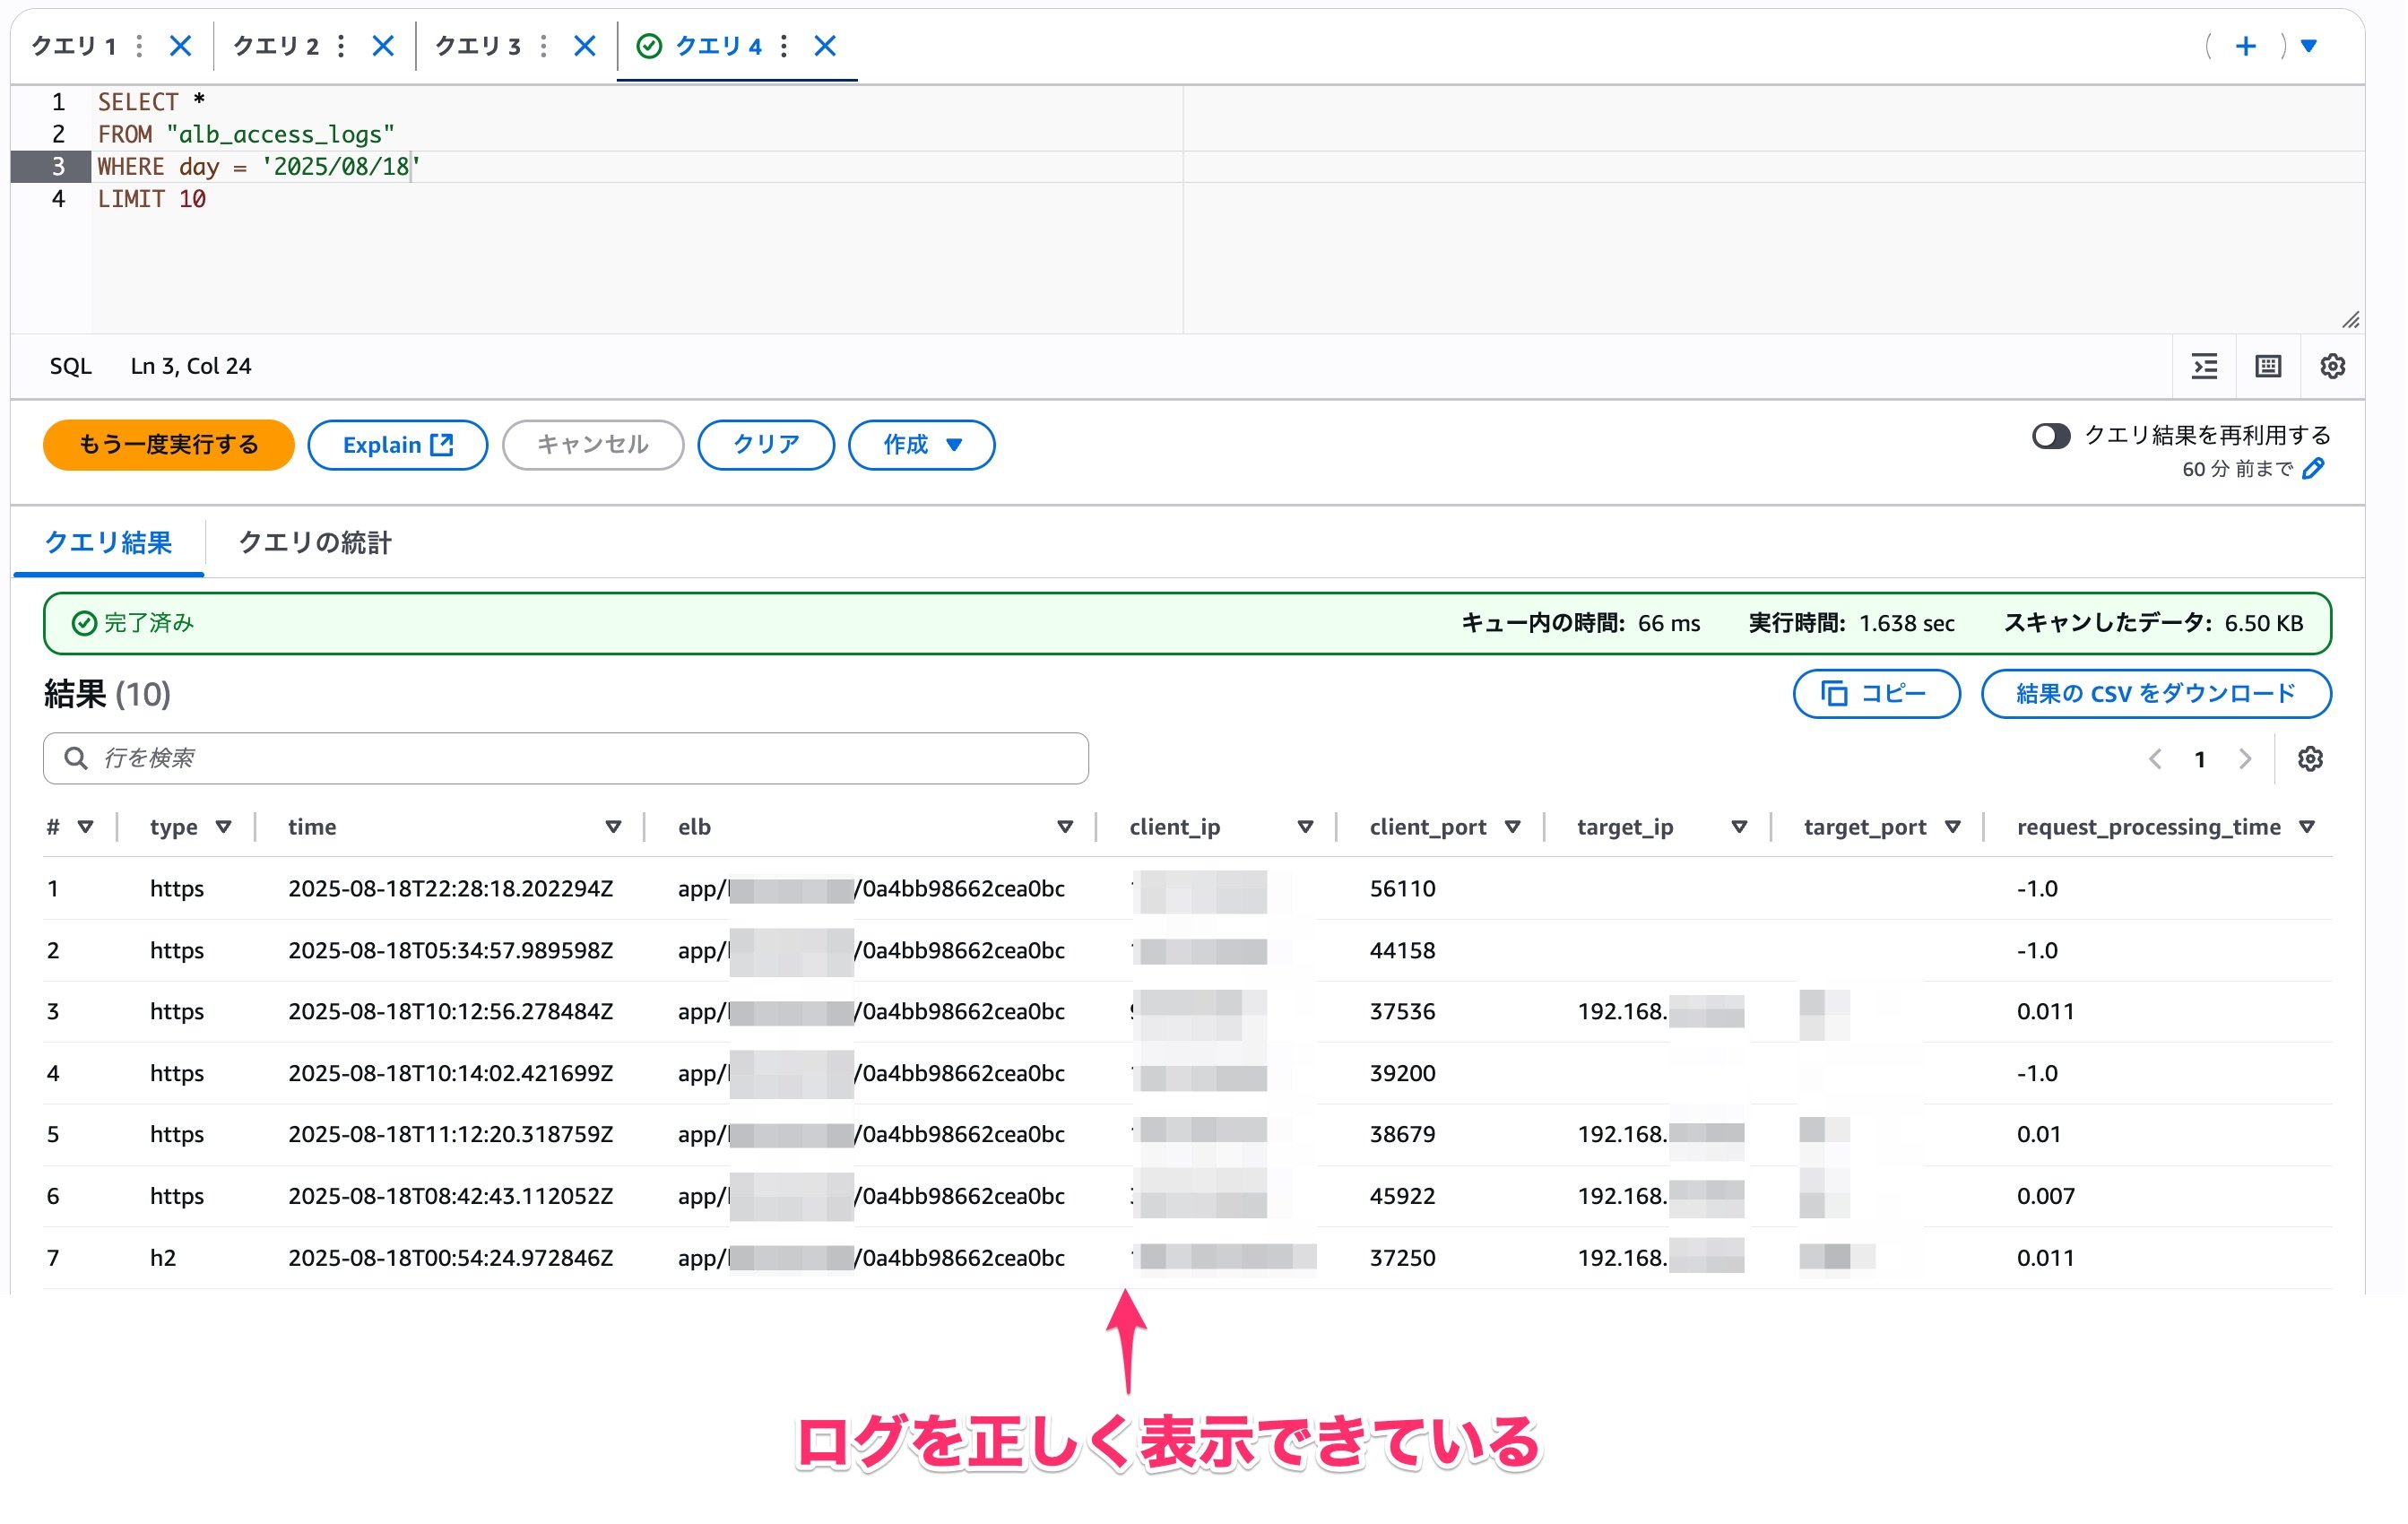This screenshot has width=2408, height=1524.
Task: Click the 実行時間: 1.638 sec text
Action: (1851, 623)
